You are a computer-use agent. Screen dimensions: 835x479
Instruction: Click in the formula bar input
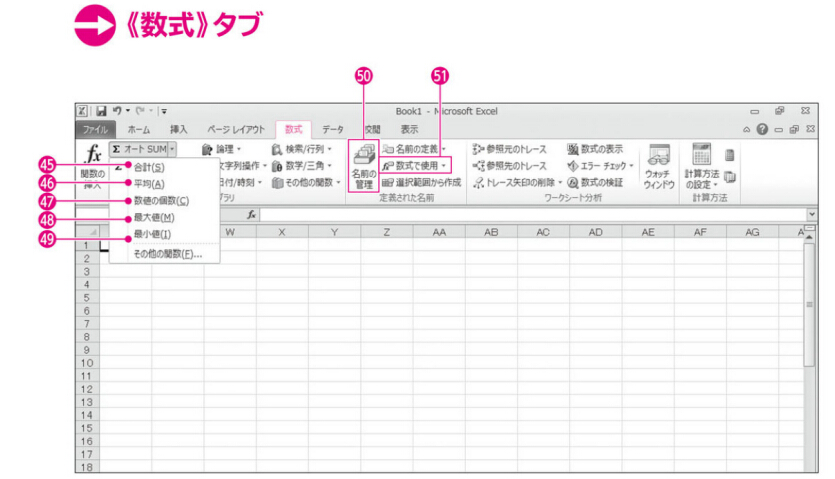click(x=533, y=214)
